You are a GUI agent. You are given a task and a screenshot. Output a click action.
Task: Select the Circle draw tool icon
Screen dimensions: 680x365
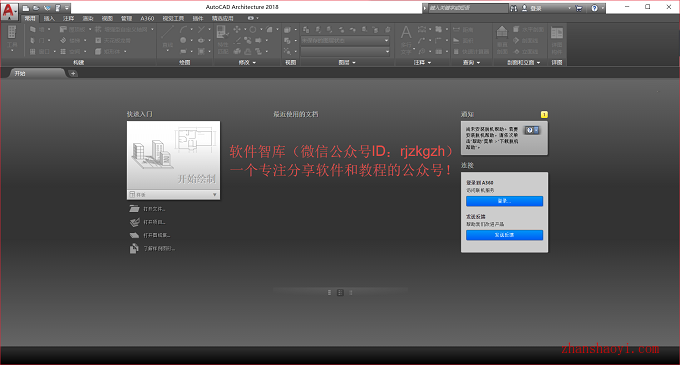(x=183, y=40)
